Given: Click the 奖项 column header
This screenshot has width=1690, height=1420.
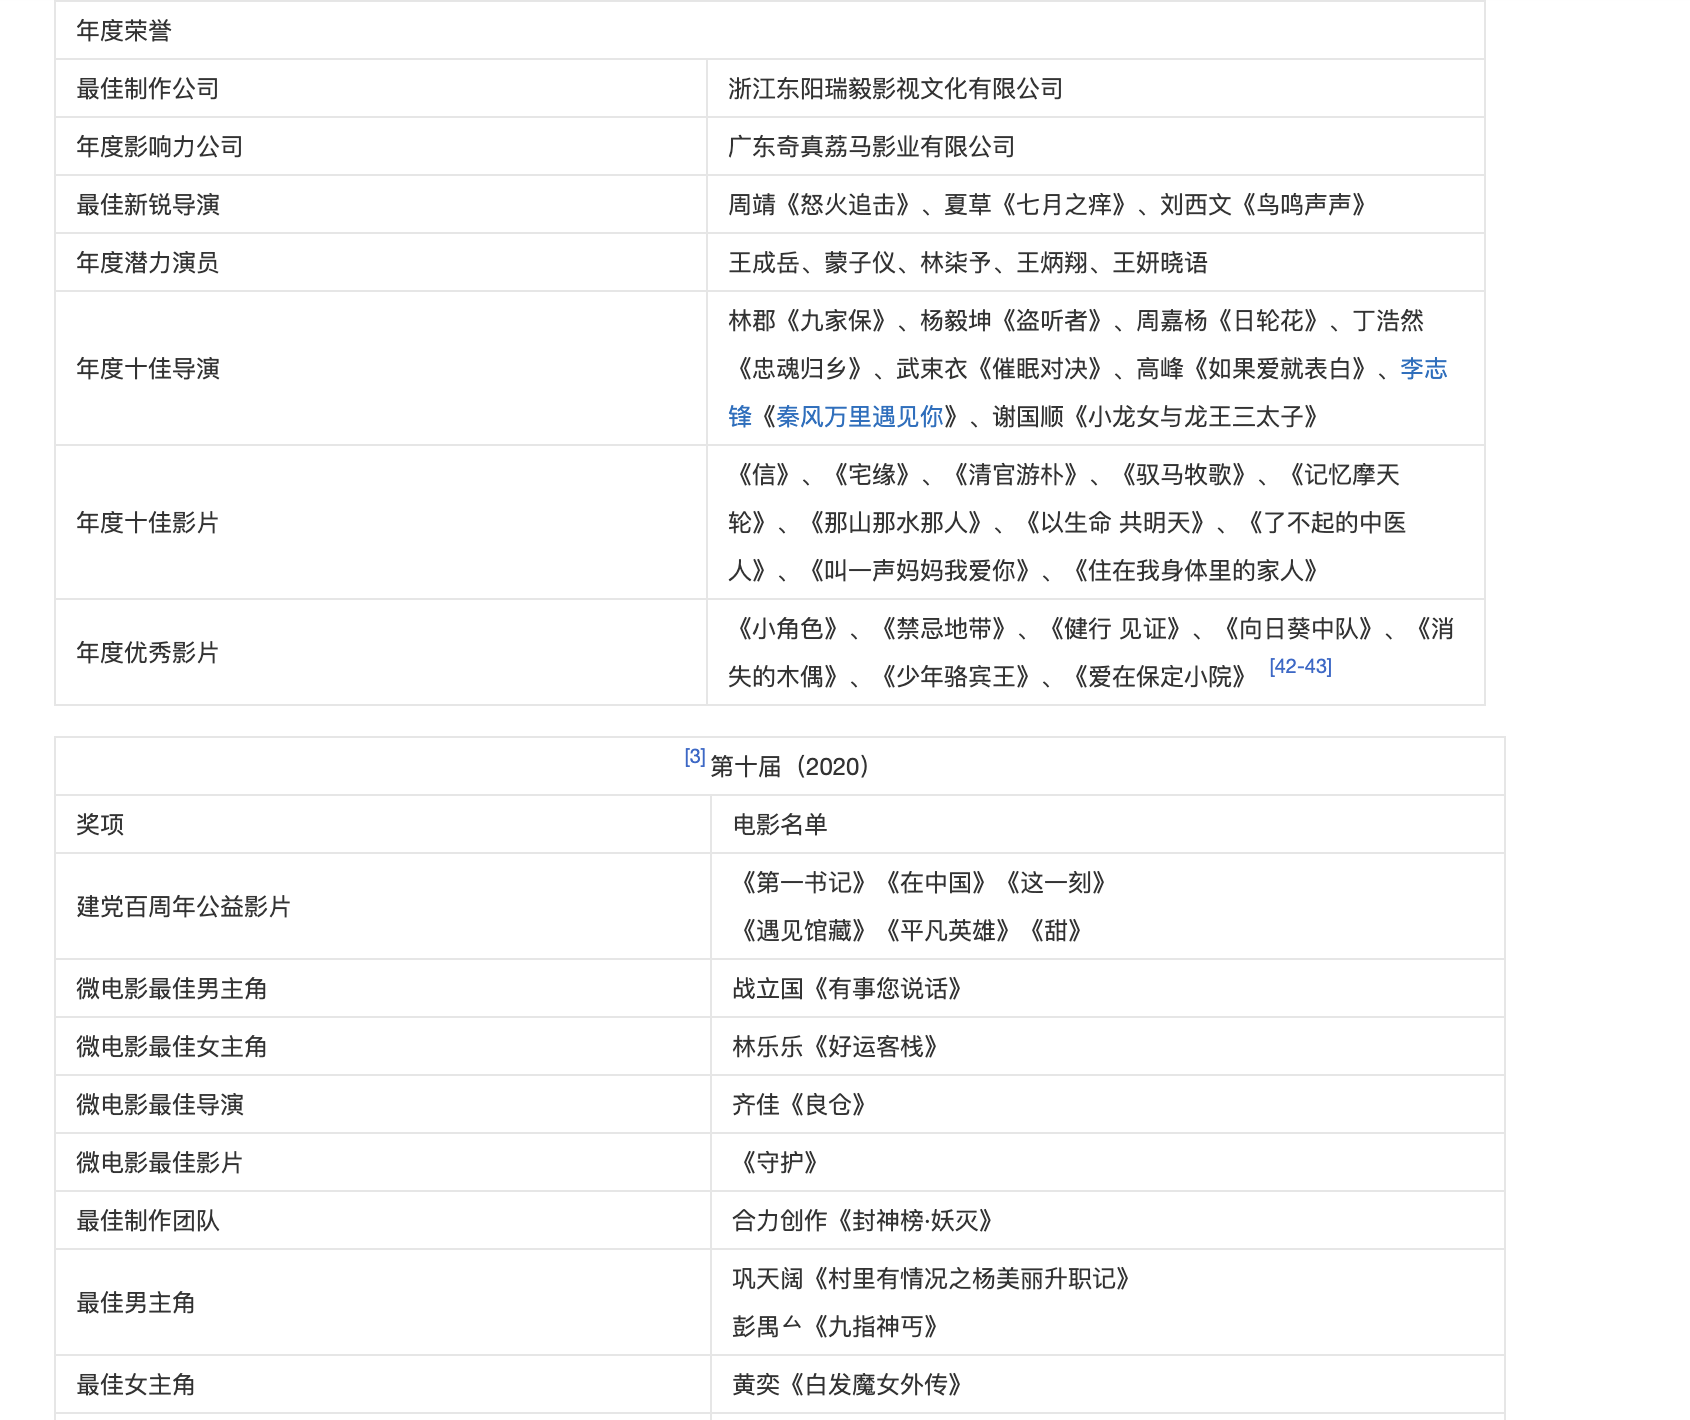Looking at the screenshot, I should pyautogui.click(x=100, y=825).
